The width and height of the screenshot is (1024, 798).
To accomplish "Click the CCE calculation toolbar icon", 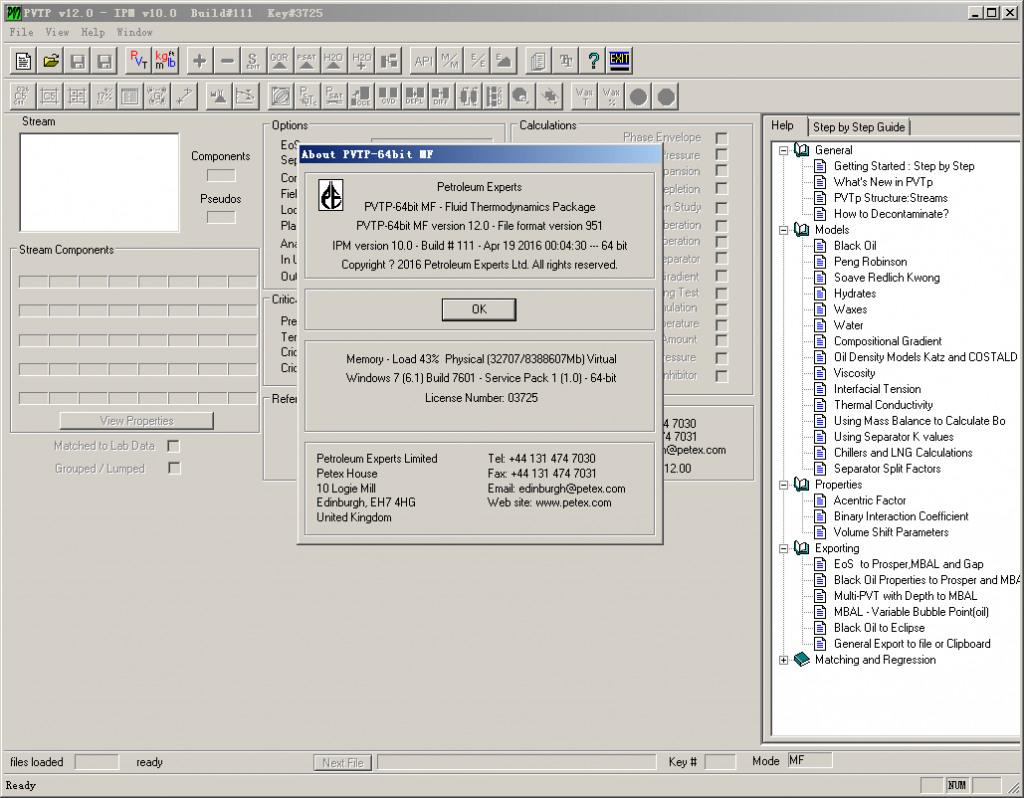I will [x=360, y=97].
